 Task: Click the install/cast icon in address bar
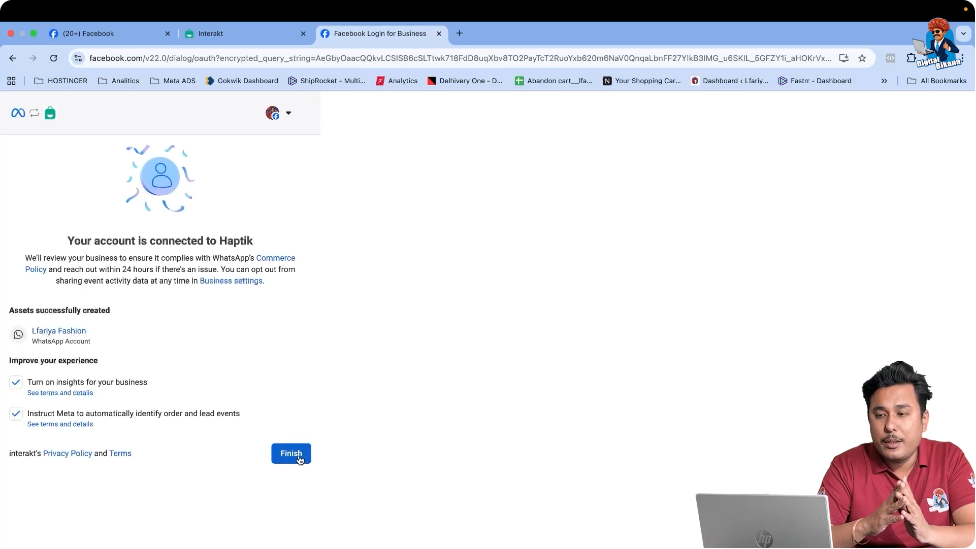(843, 58)
